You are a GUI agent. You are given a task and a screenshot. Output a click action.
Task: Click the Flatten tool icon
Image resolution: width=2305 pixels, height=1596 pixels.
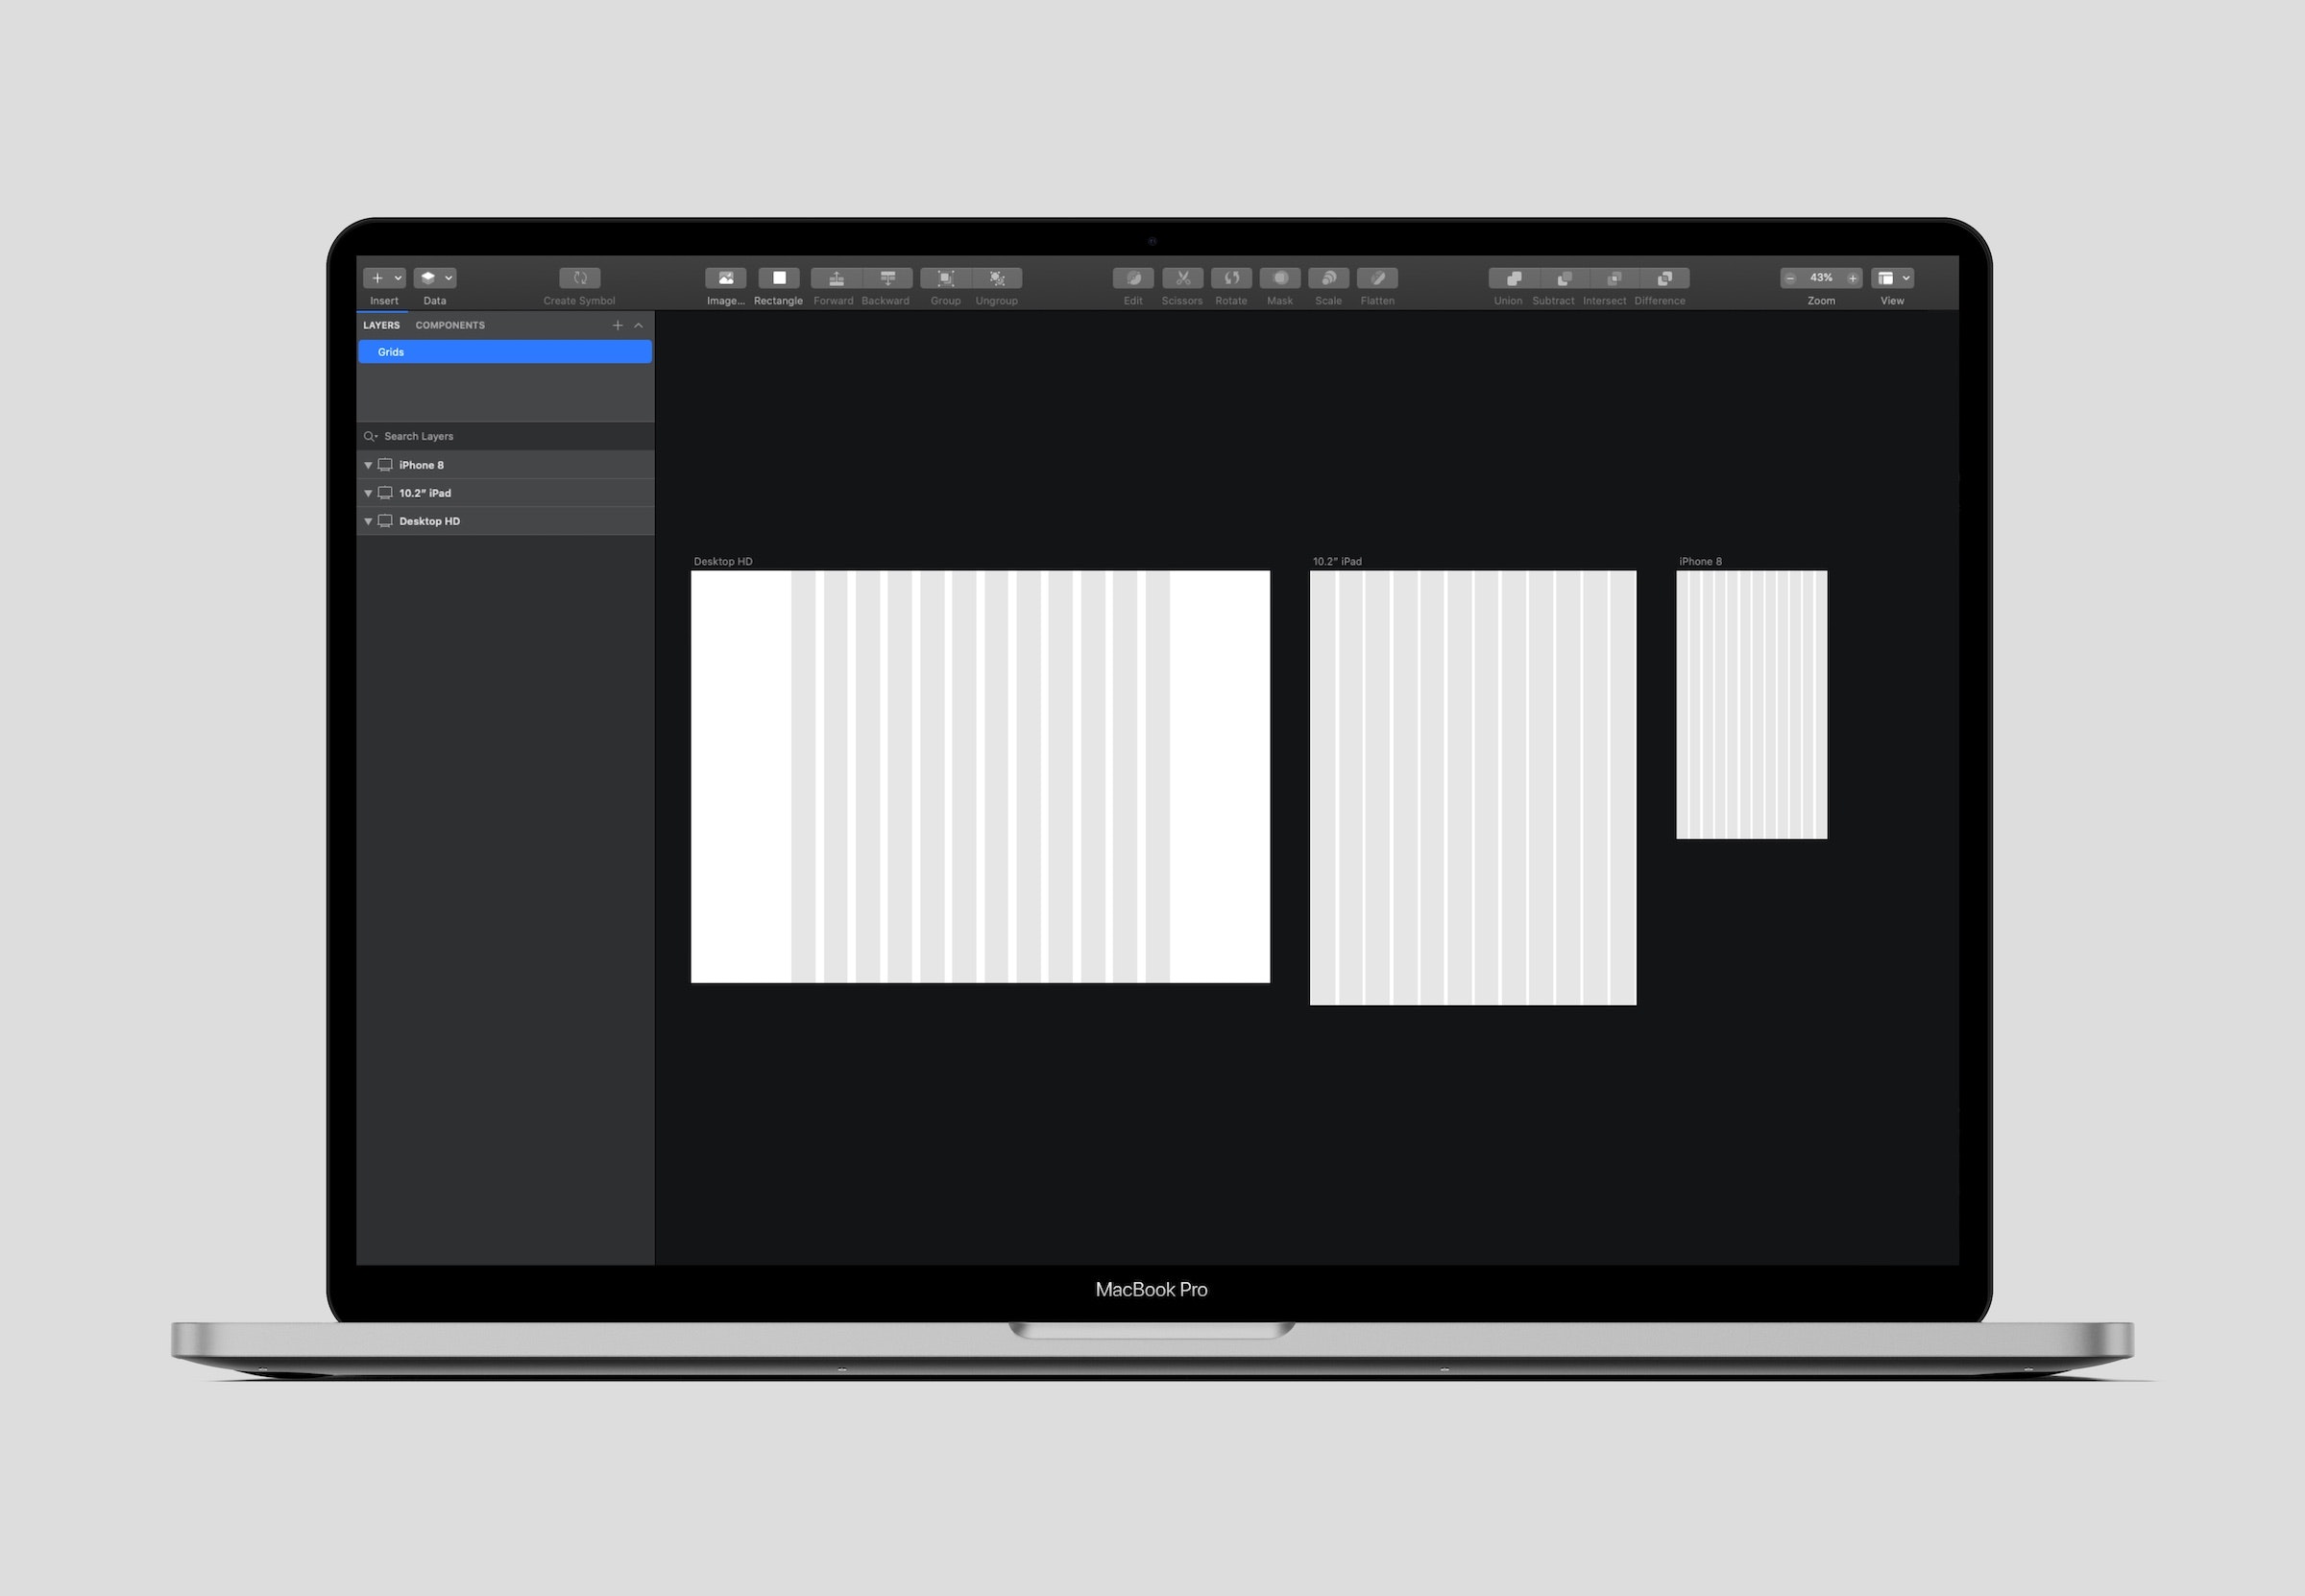(1377, 278)
